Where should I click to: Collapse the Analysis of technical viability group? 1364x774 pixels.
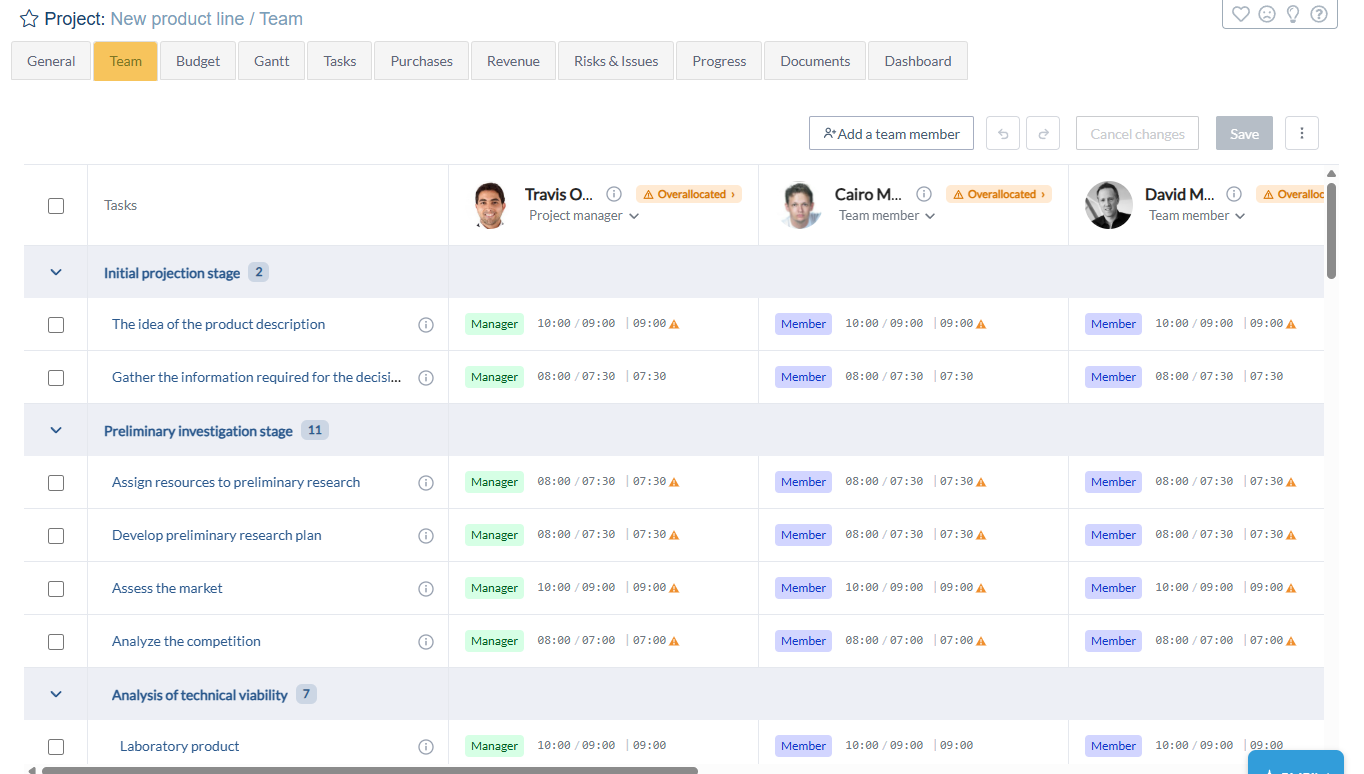click(56, 694)
